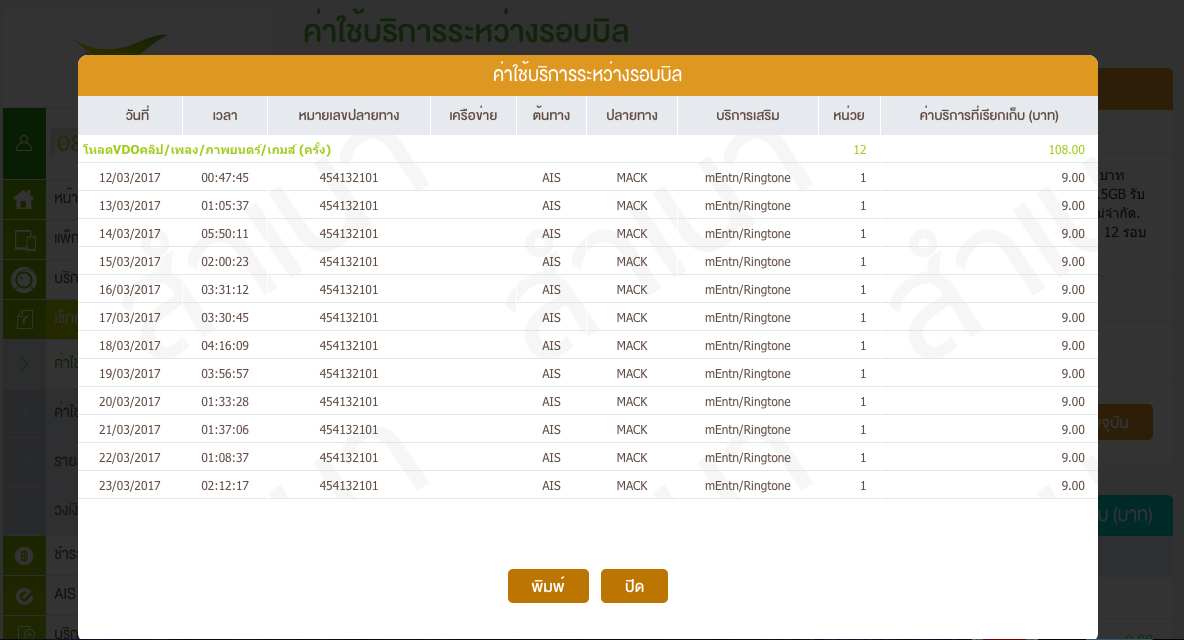Click the time 01:37:06
Viewport: 1184px width, 640px height.
coord(225,429)
